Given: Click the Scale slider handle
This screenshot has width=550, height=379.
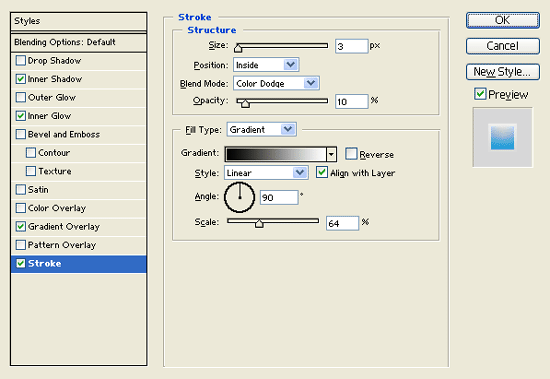Looking at the screenshot, I should 259,223.
